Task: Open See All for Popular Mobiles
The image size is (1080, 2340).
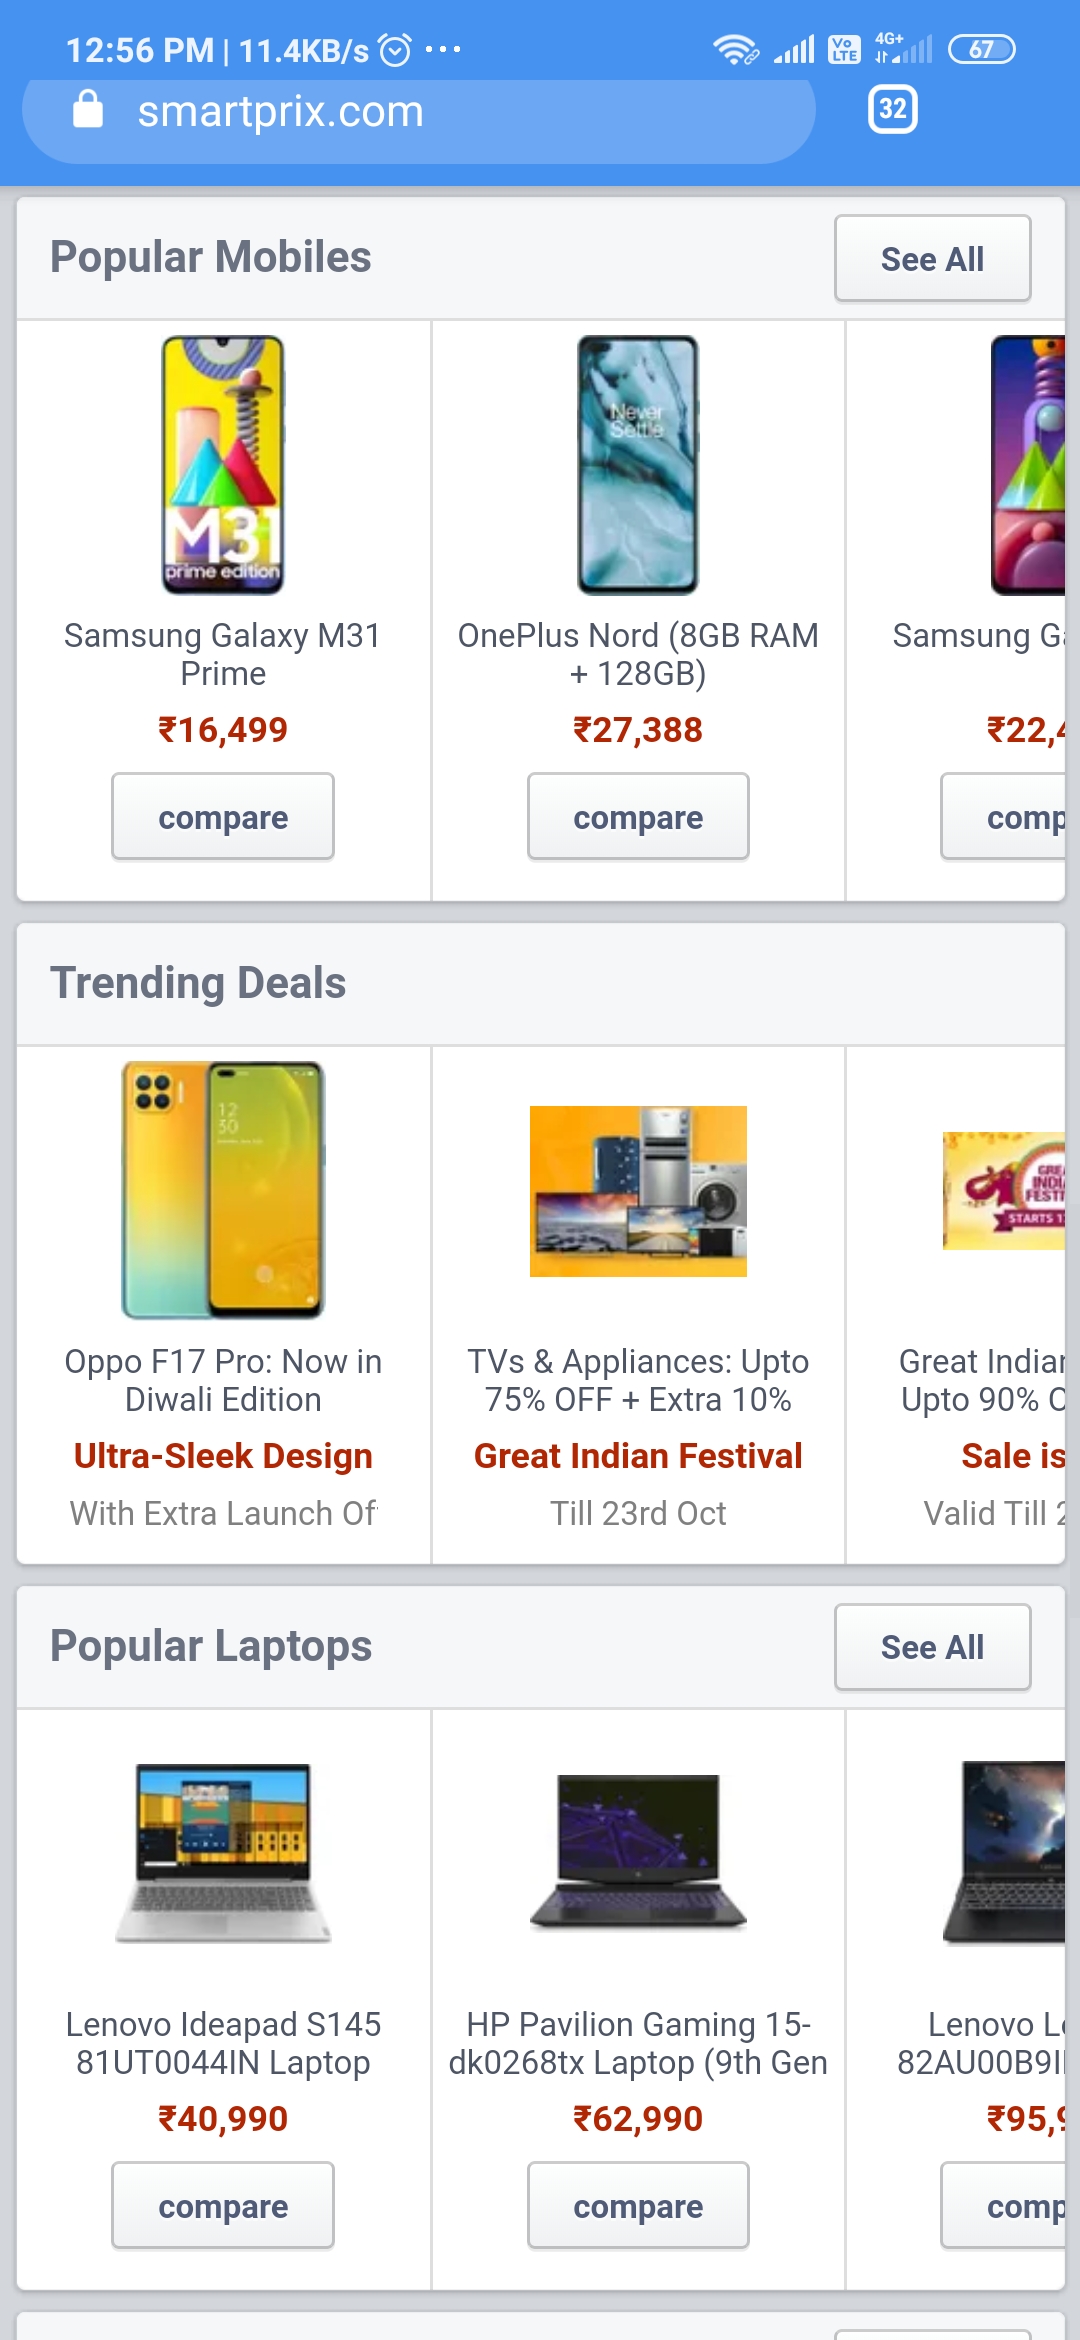Action: 932,259
